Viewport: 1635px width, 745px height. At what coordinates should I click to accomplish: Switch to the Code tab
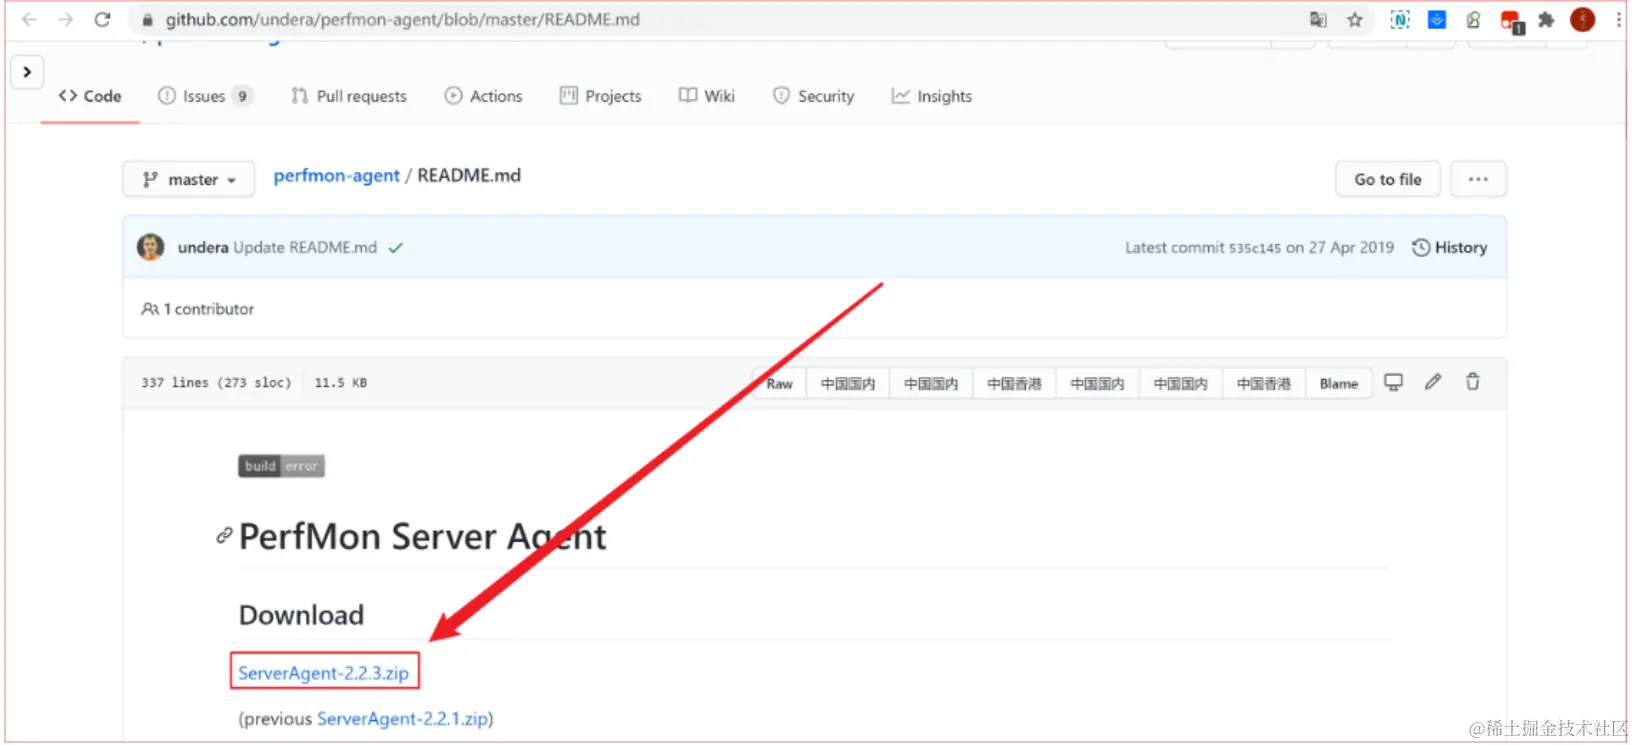point(90,96)
